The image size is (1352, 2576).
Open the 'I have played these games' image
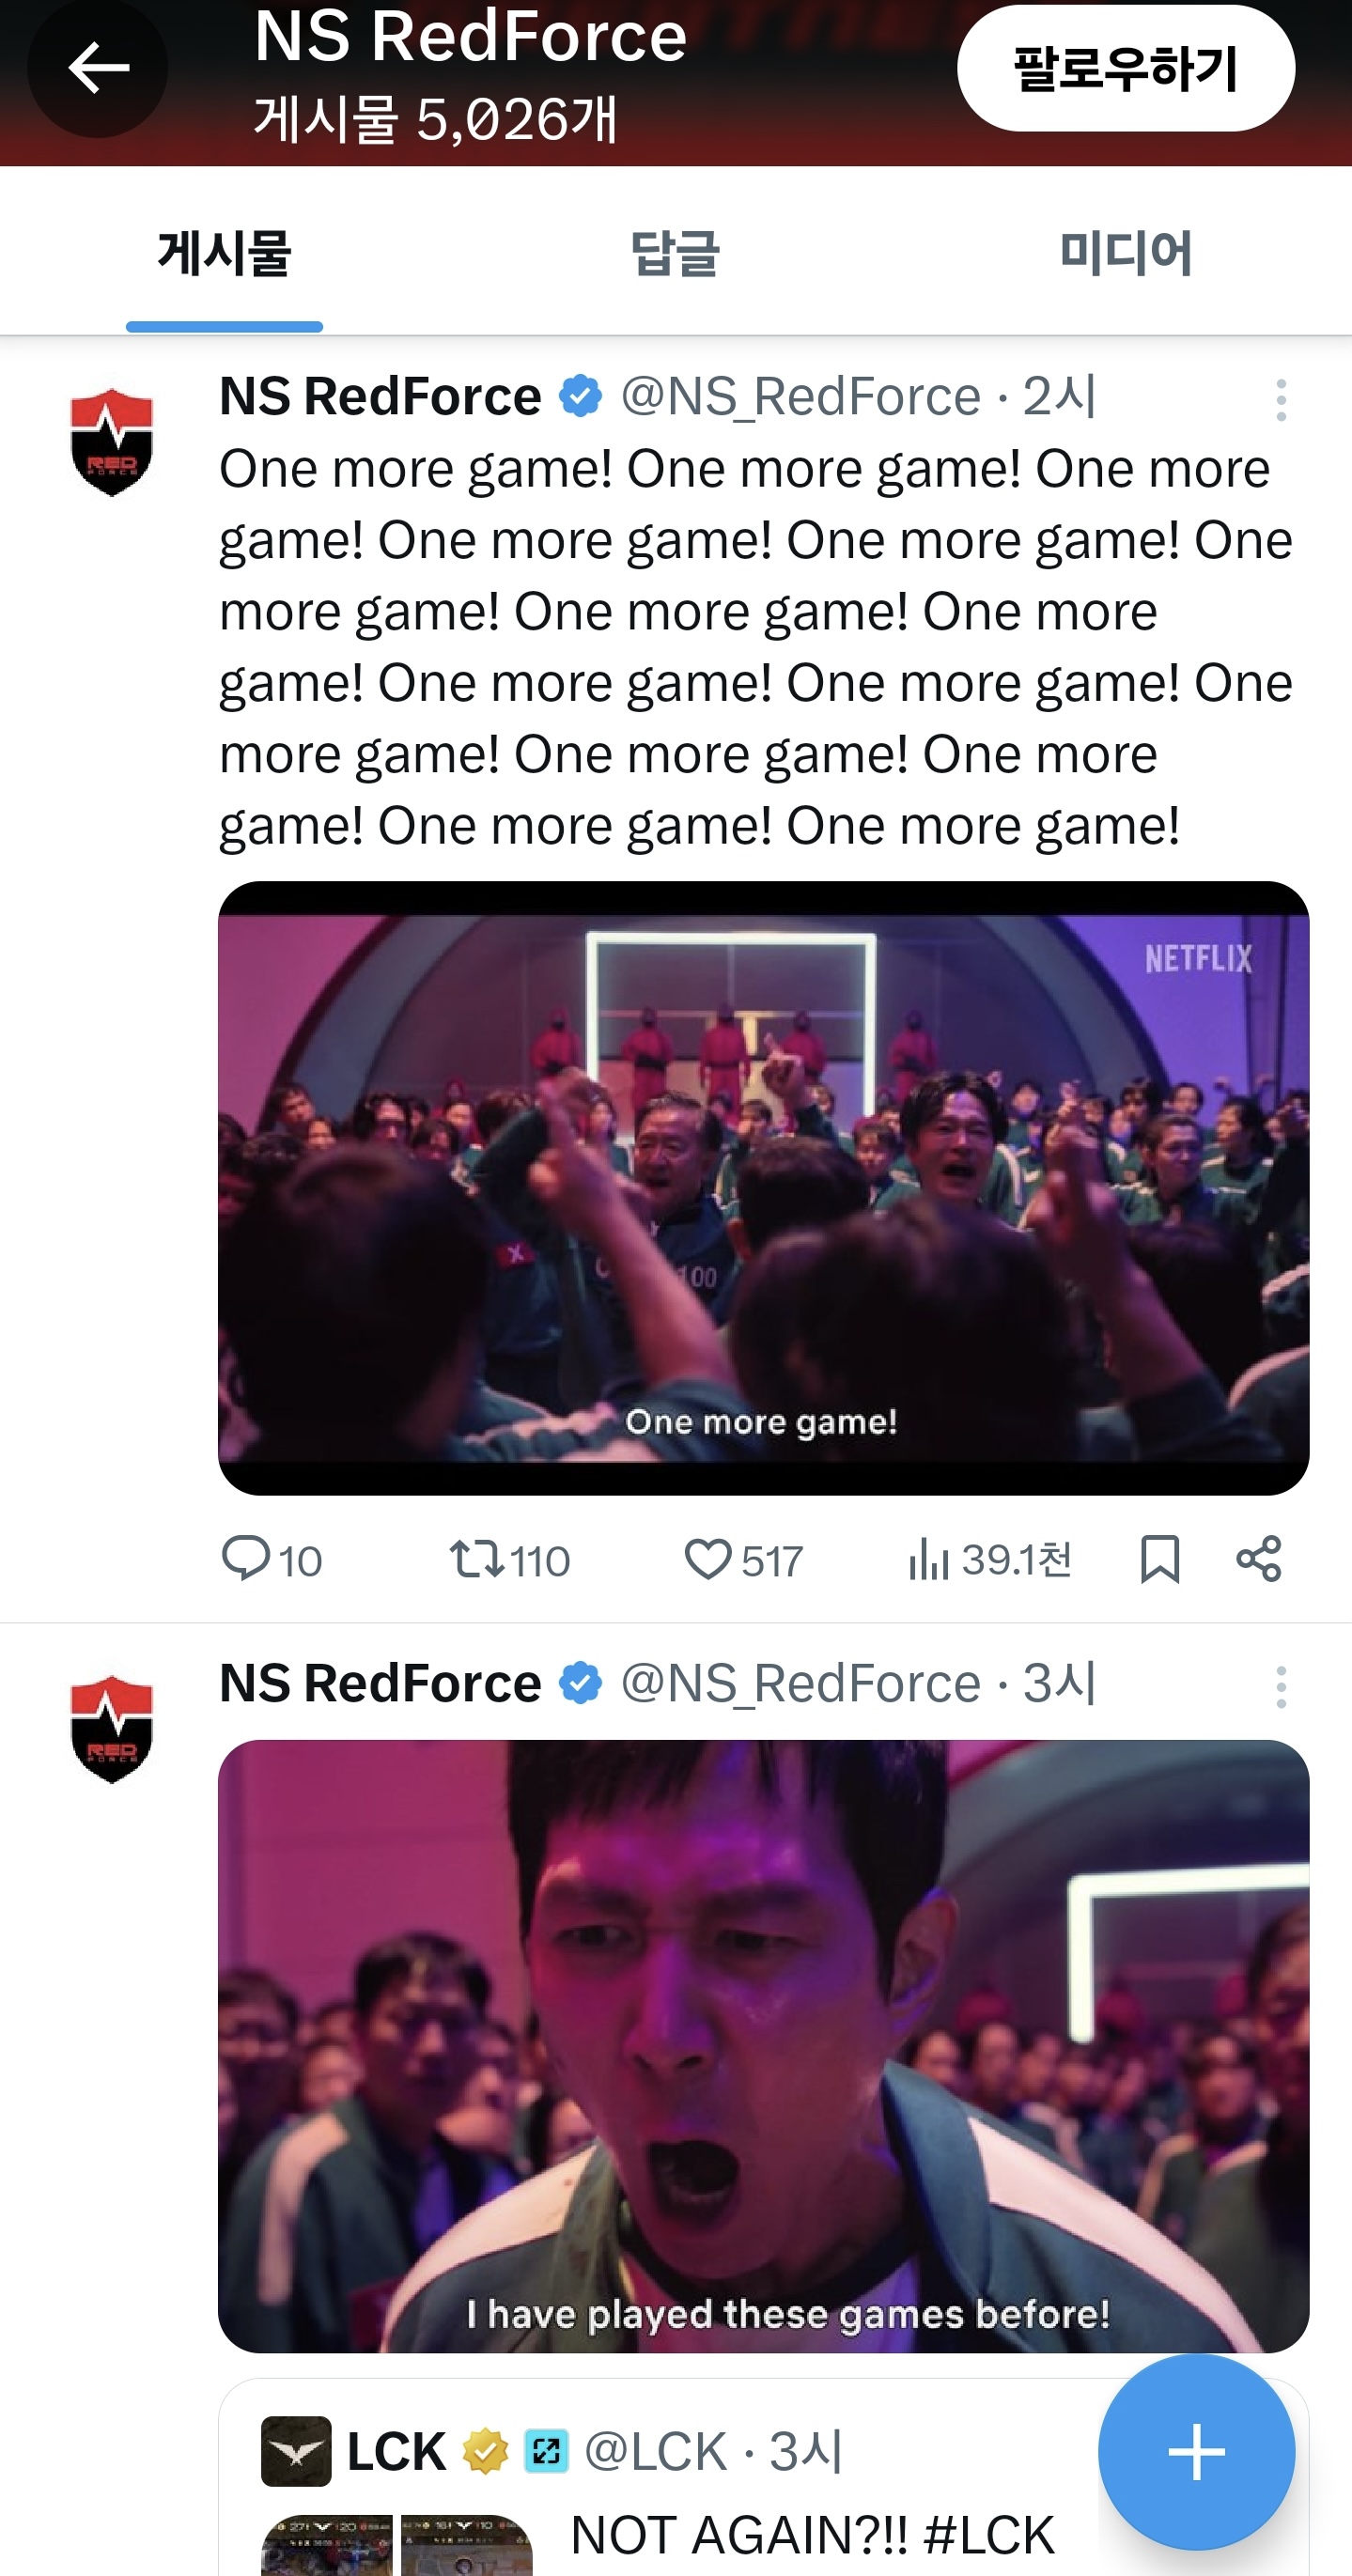(763, 2046)
